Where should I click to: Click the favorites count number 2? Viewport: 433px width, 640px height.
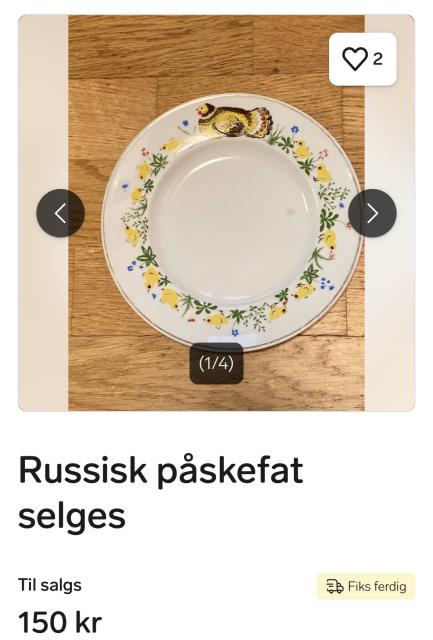[378, 59]
